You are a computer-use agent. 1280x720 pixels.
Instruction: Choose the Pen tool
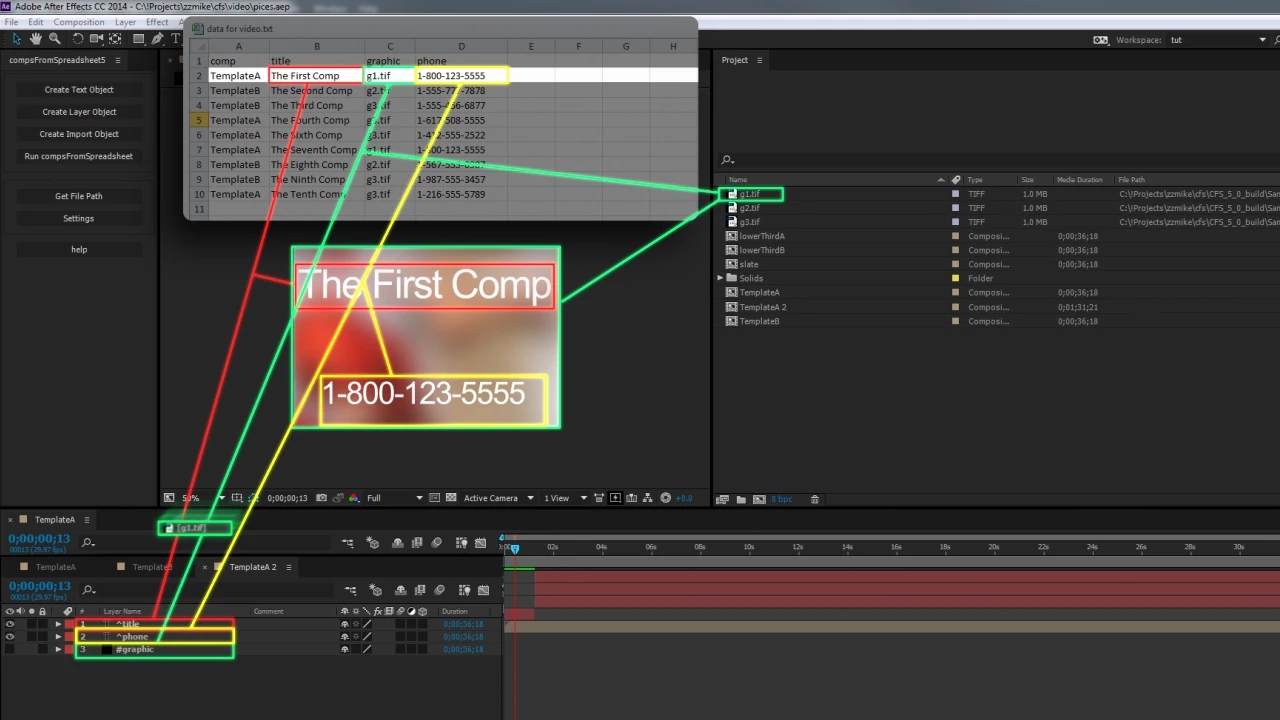158,38
